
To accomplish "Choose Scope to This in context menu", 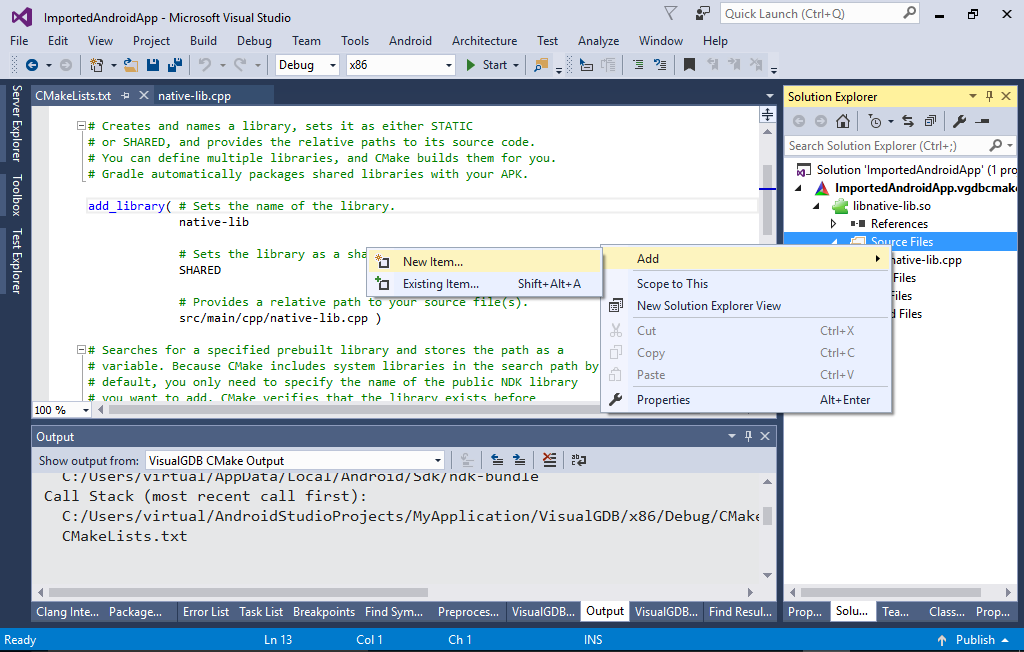I will tap(746, 284).
